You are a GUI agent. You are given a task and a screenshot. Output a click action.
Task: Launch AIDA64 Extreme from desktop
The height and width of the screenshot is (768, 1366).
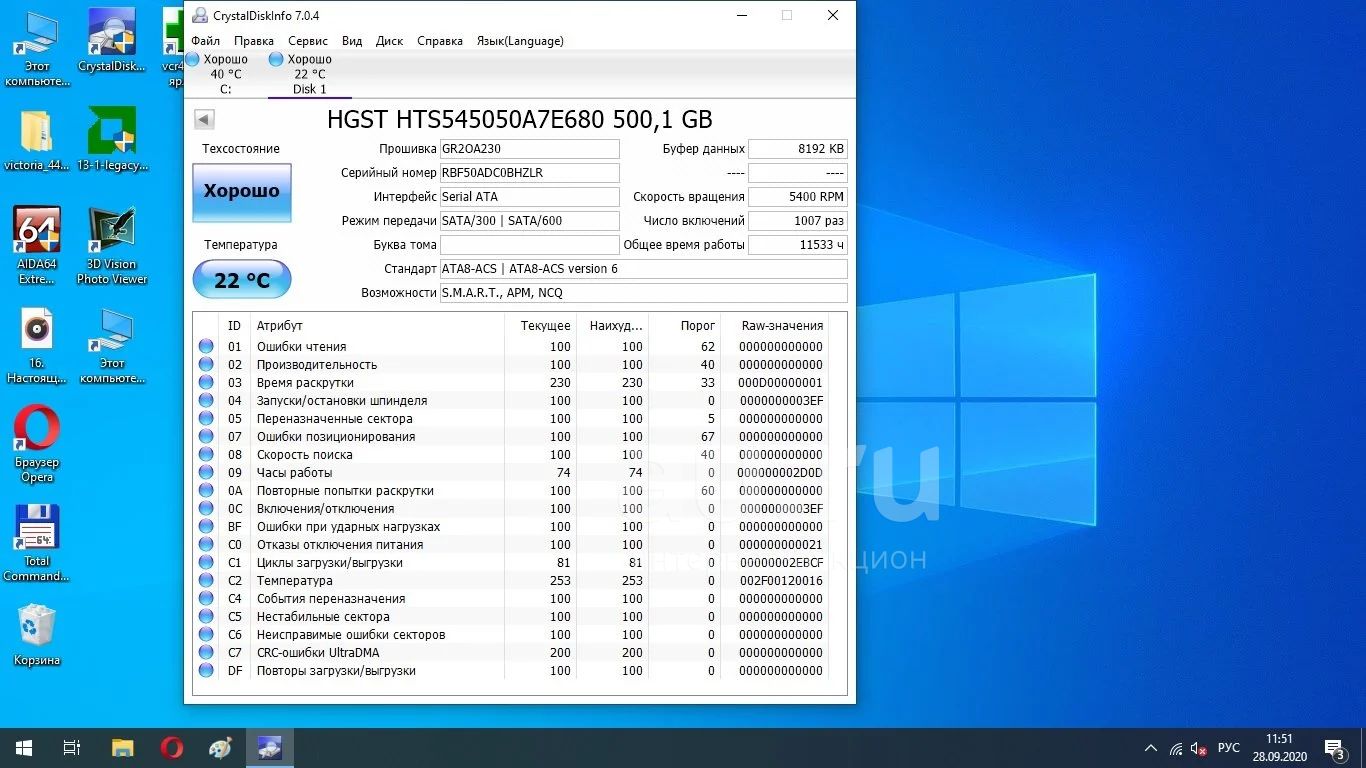click(x=37, y=245)
